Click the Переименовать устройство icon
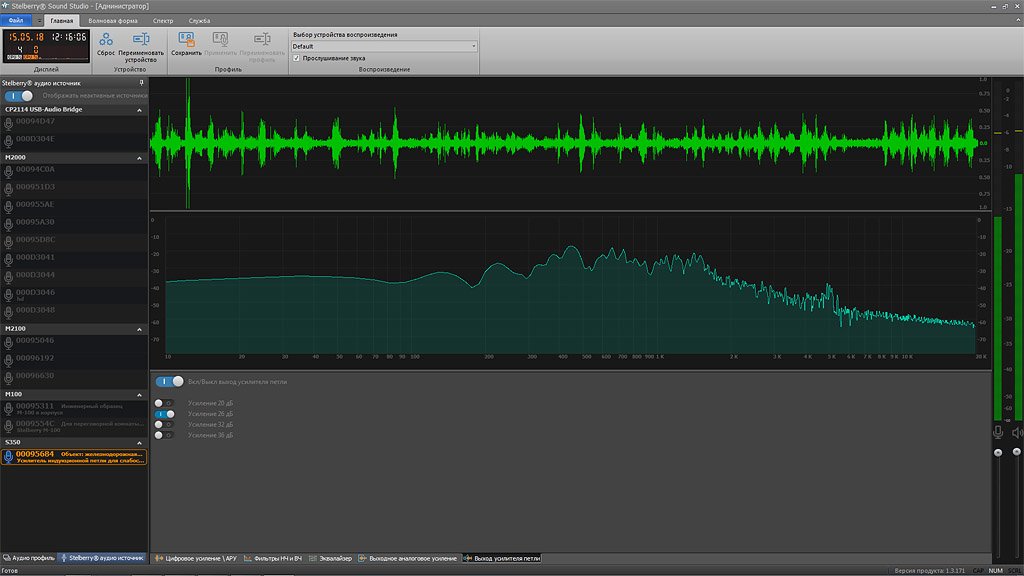Screen dimensions: 1024x576 pyautogui.click(x=141, y=38)
